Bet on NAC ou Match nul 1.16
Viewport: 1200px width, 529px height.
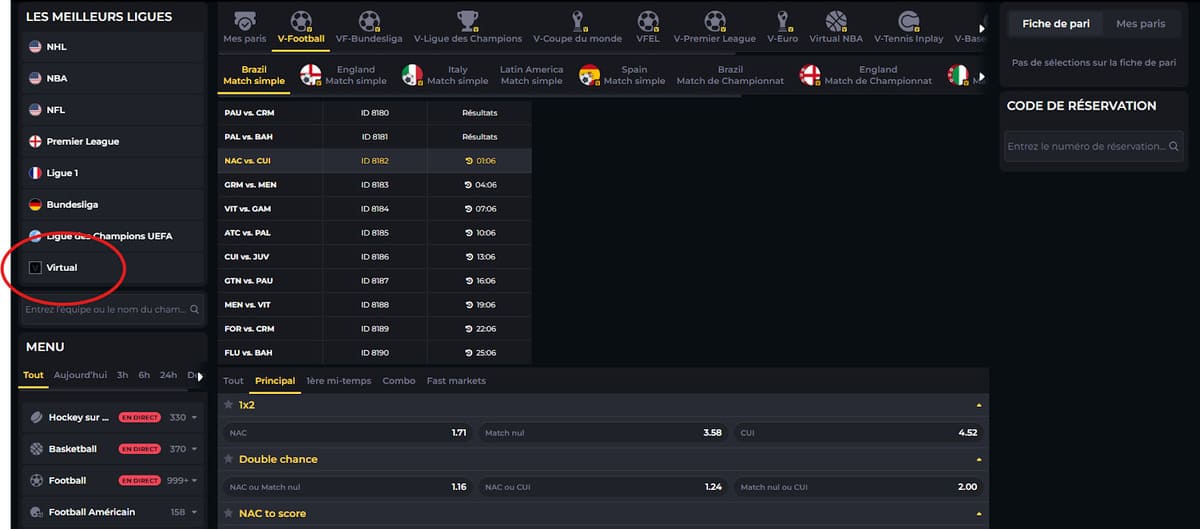348,487
